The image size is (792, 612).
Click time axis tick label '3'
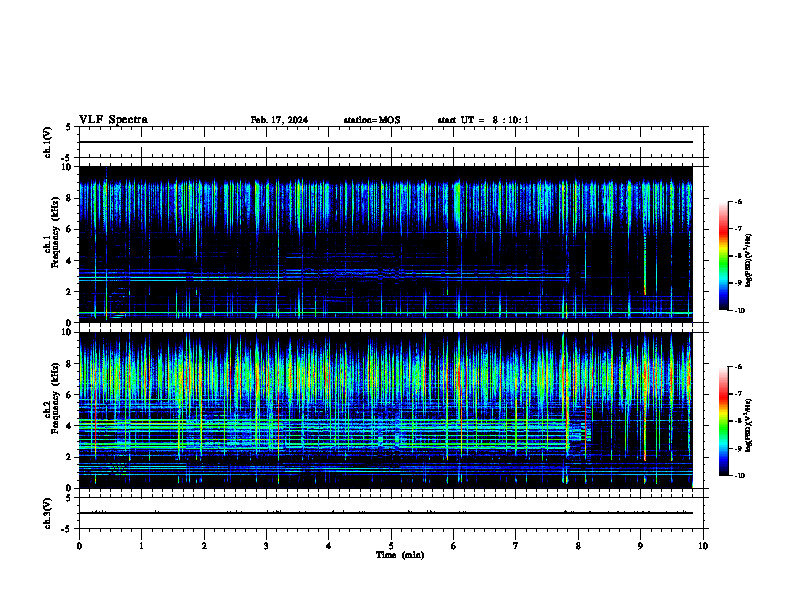[x=266, y=546]
